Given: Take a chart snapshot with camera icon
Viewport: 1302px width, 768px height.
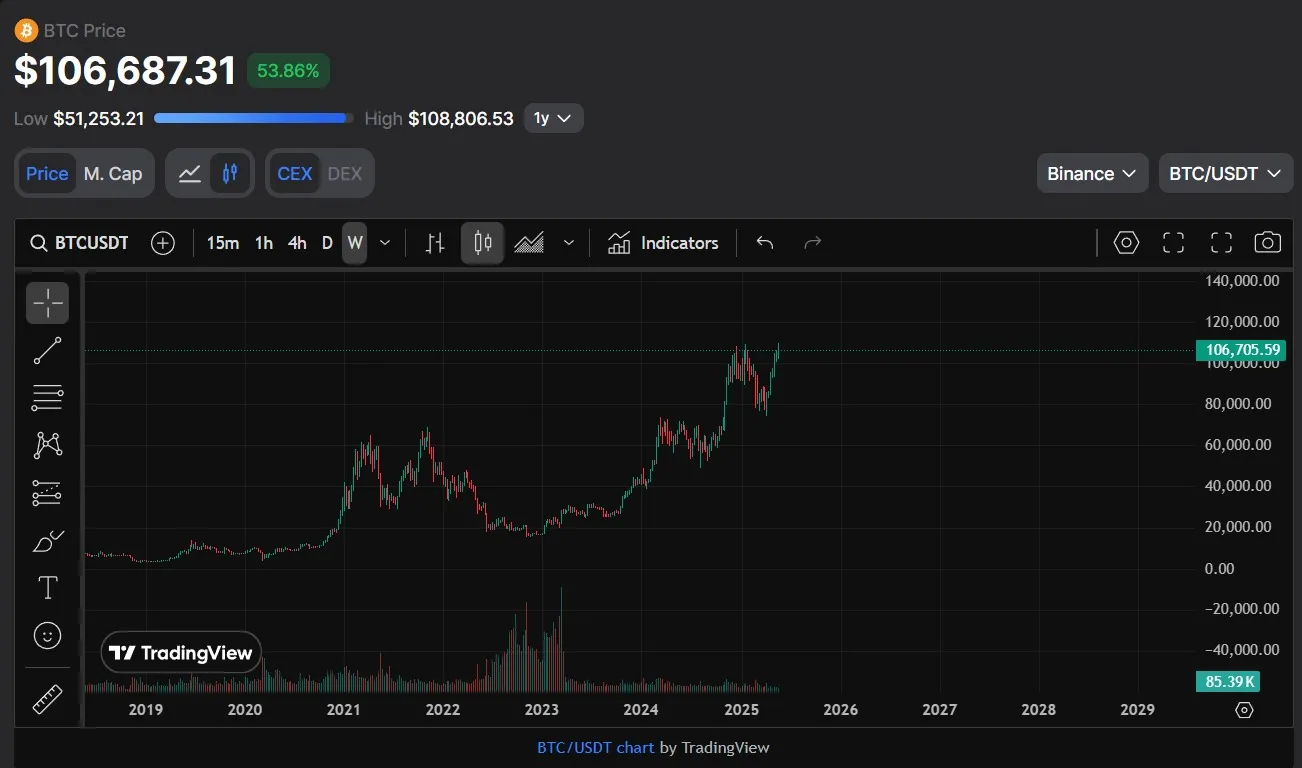Looking at the screenshot, I should 1267,243.
